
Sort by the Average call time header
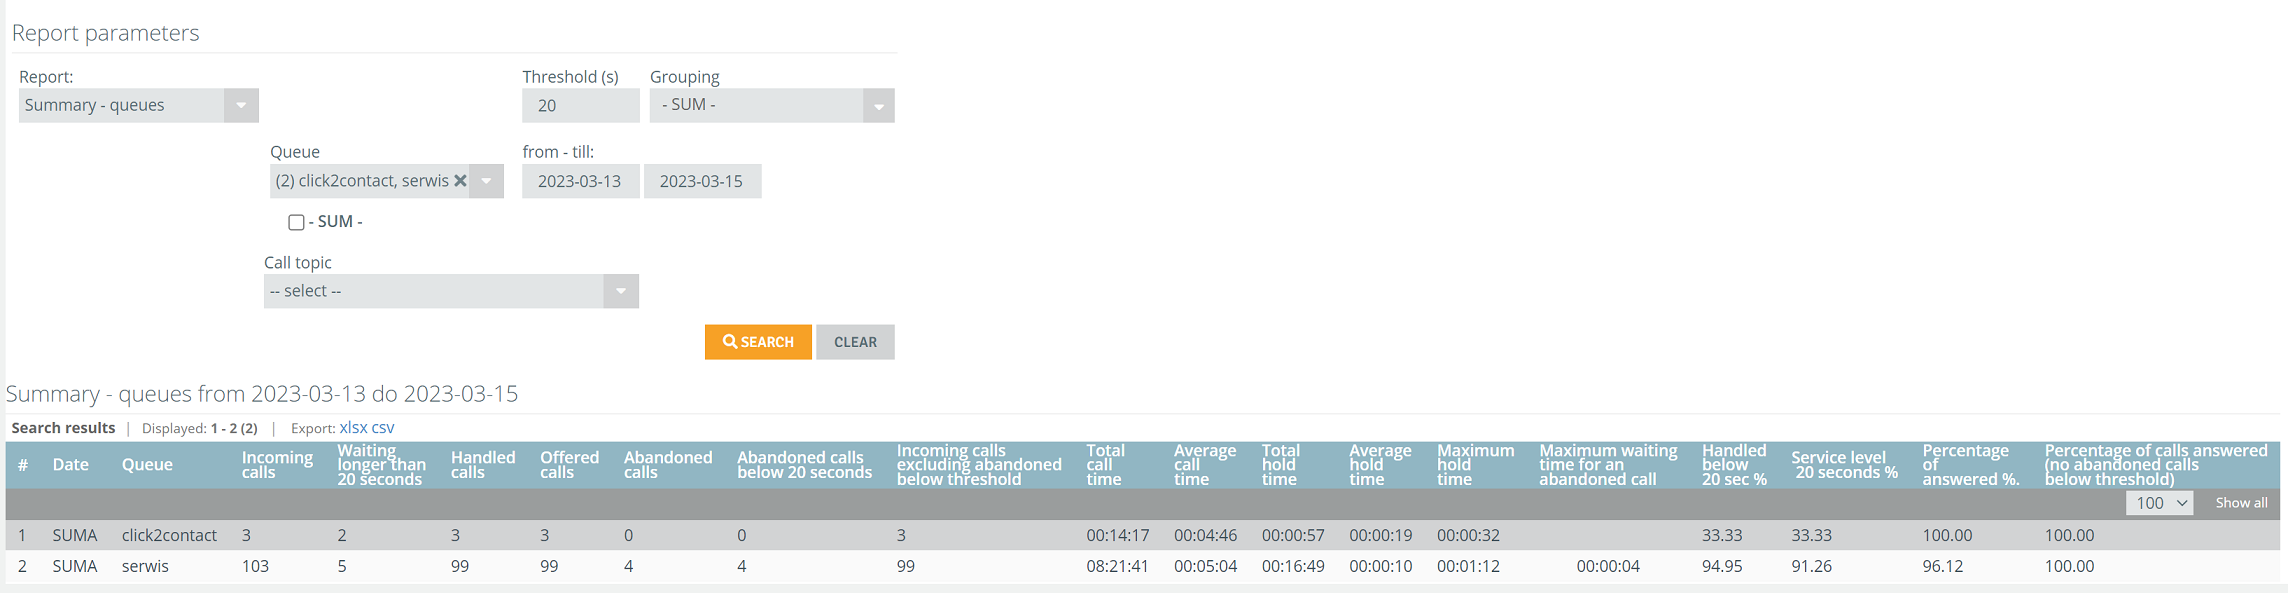coord(1205,465)
